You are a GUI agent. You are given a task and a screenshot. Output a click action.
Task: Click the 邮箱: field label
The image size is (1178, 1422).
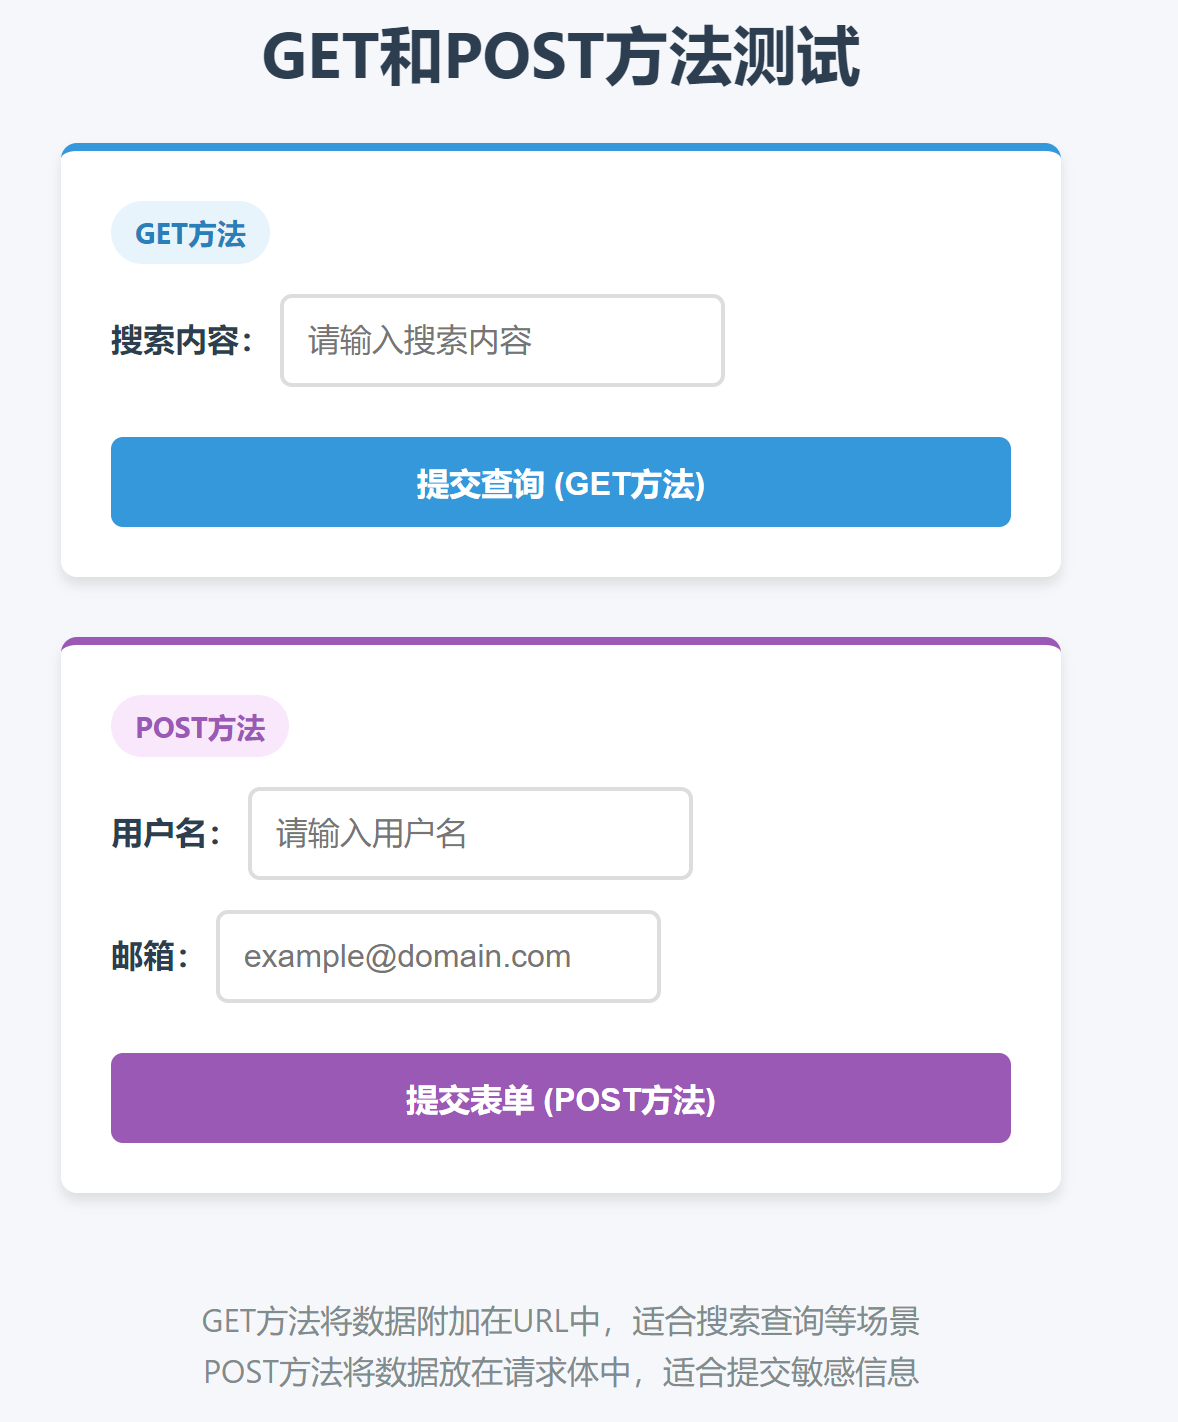pos(150,956)
